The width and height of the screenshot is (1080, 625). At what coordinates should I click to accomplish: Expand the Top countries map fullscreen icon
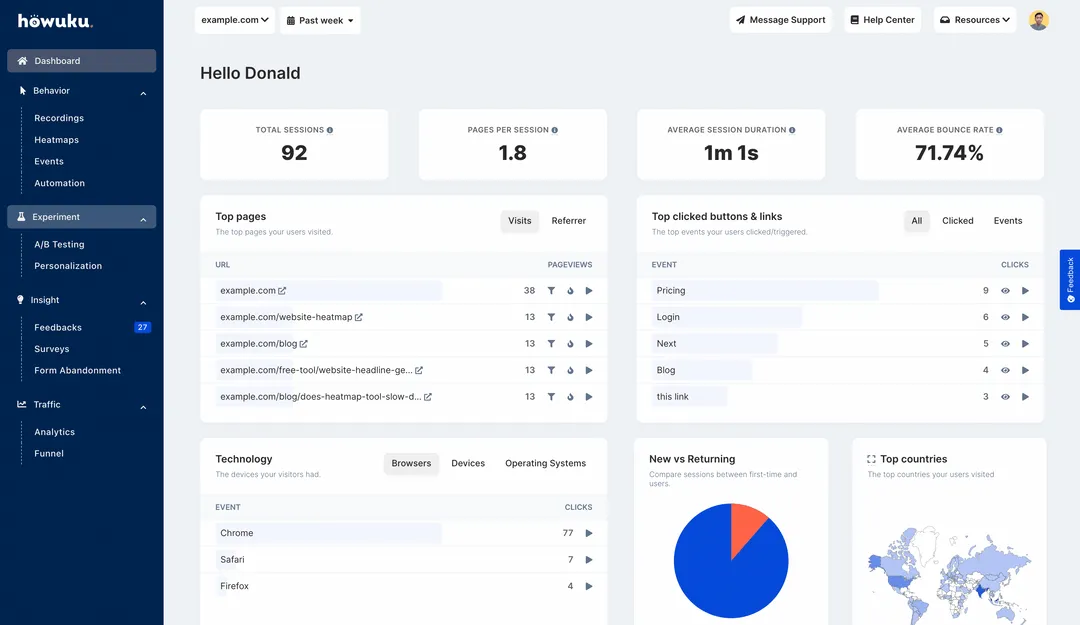click(871, 460)
